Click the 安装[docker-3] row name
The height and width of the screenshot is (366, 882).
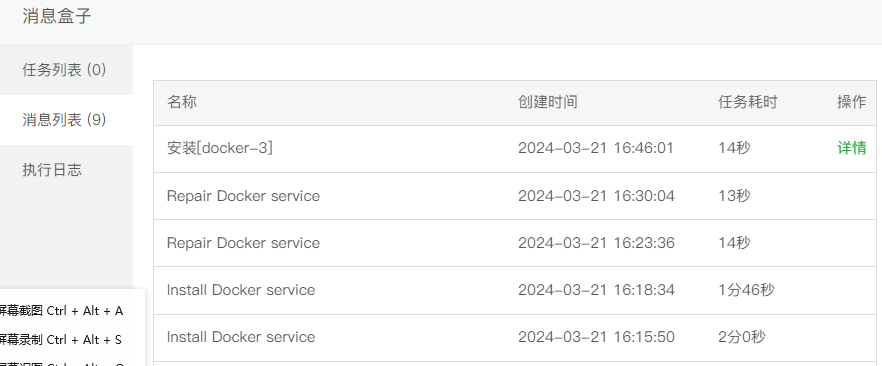220,148
